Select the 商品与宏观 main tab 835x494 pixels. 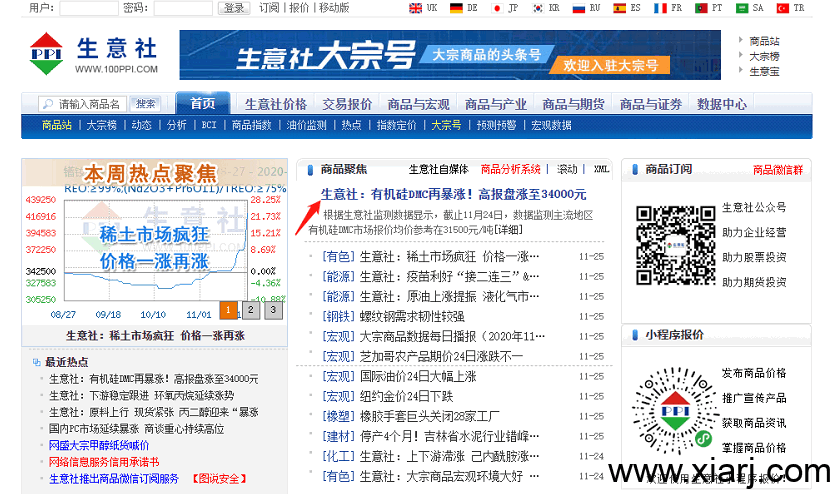point(418,104)
